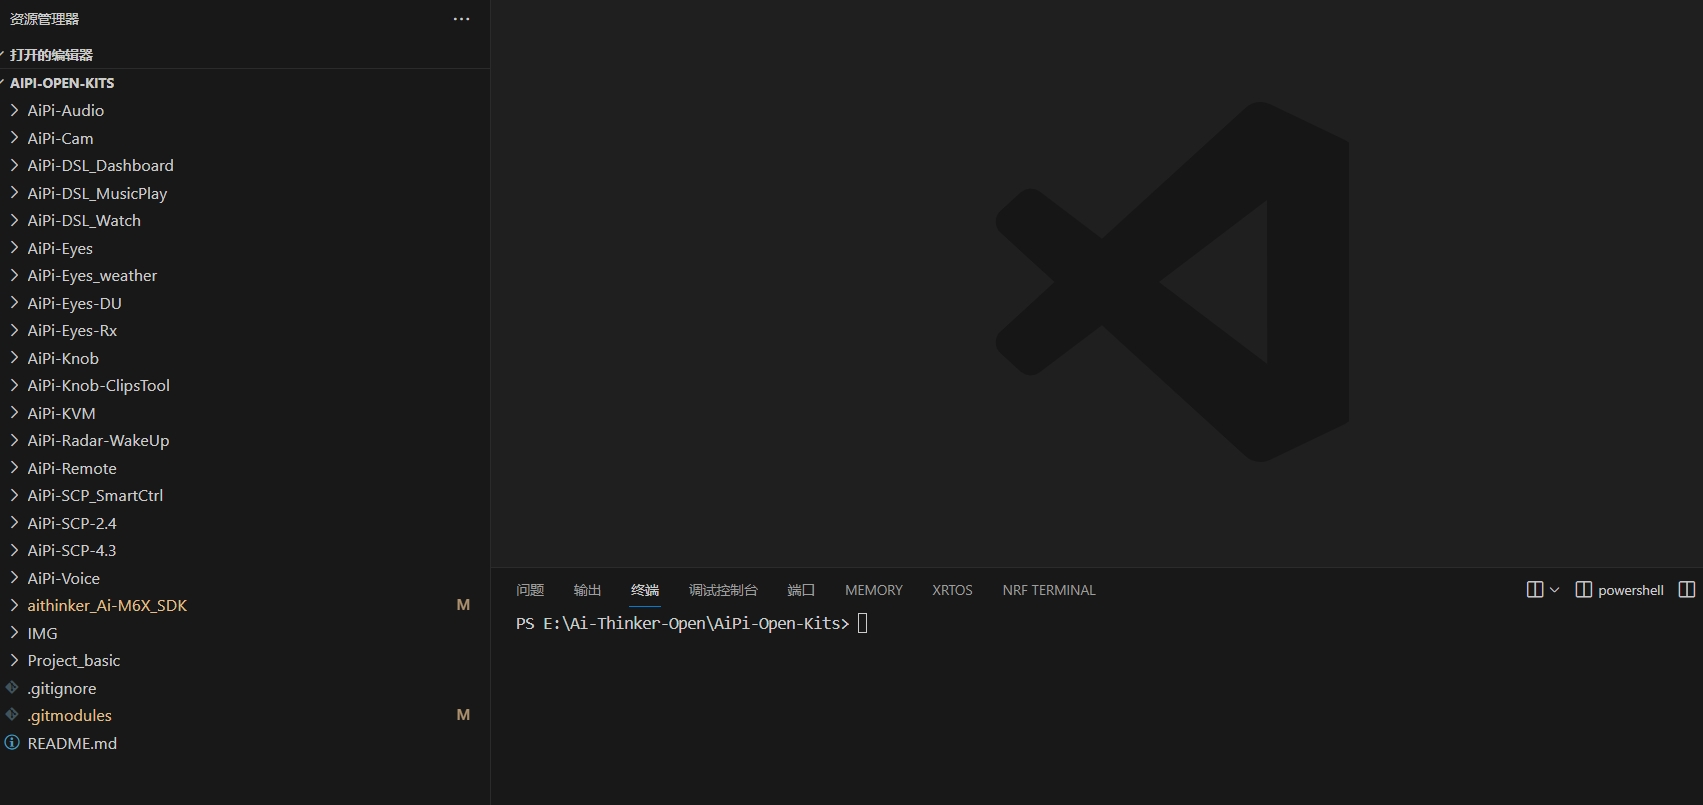Expand the AiPi-Knob folder chevron
This screenshot has height=805, width=1703.
14,358
